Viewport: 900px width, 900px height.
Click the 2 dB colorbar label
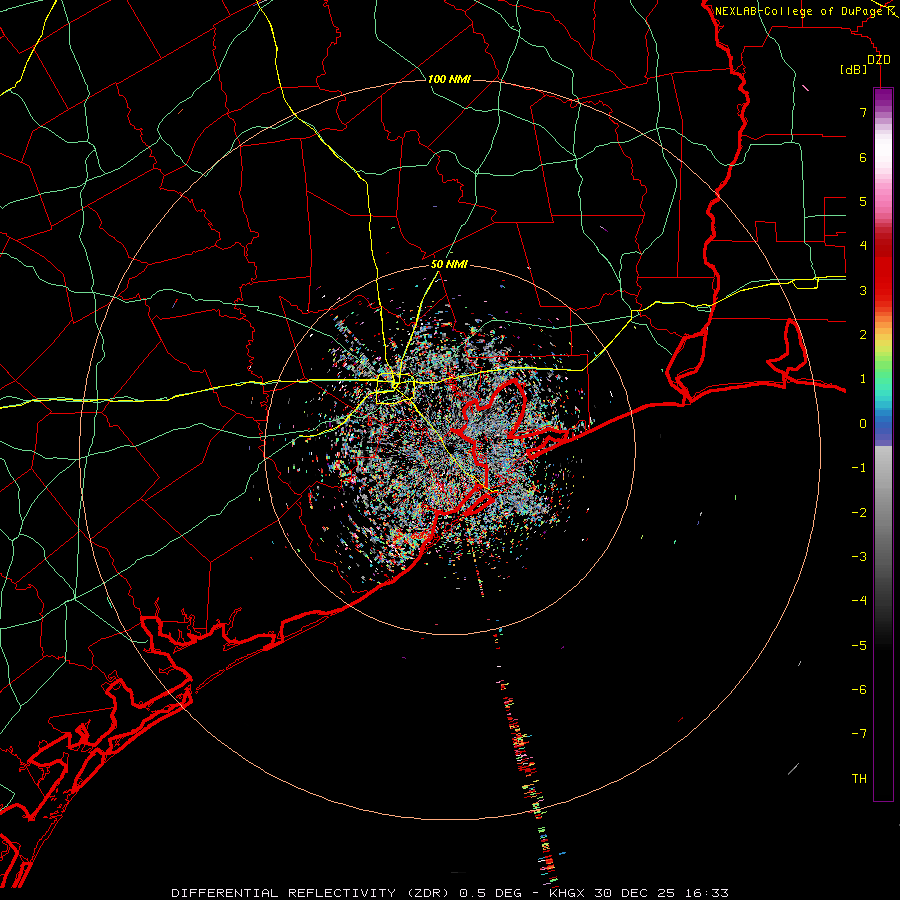pyautogui.click(x=863, y=335)
